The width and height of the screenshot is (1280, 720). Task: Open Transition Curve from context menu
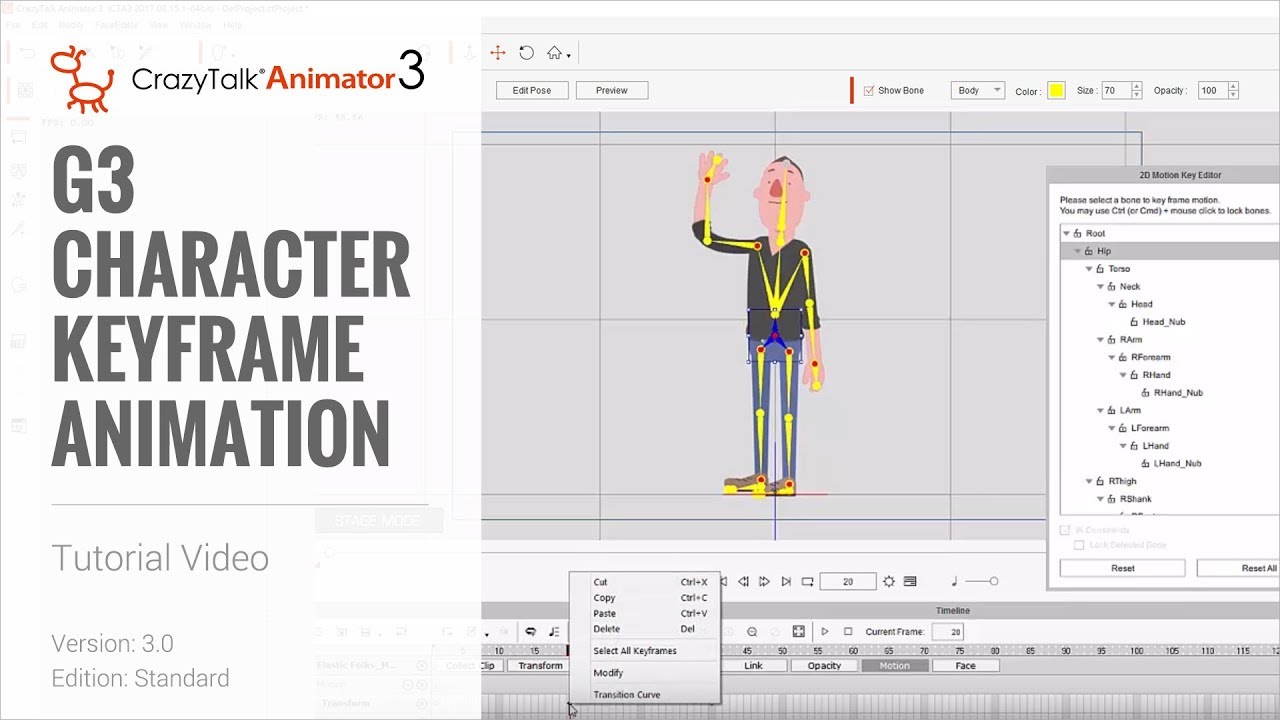[644, 695]
